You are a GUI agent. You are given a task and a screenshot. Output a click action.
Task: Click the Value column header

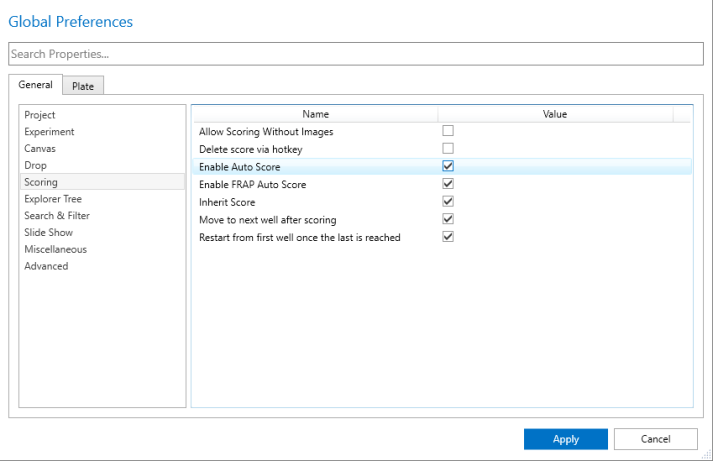coord(555,114)
